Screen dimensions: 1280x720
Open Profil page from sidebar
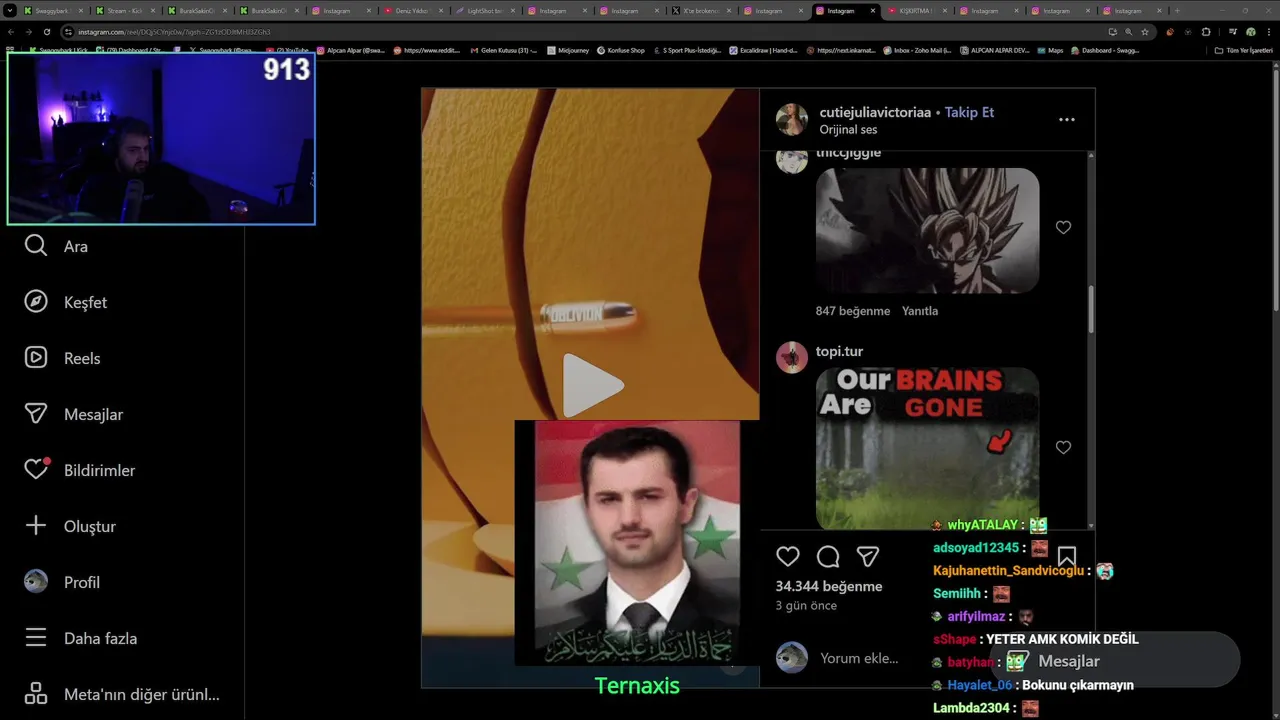62,582
